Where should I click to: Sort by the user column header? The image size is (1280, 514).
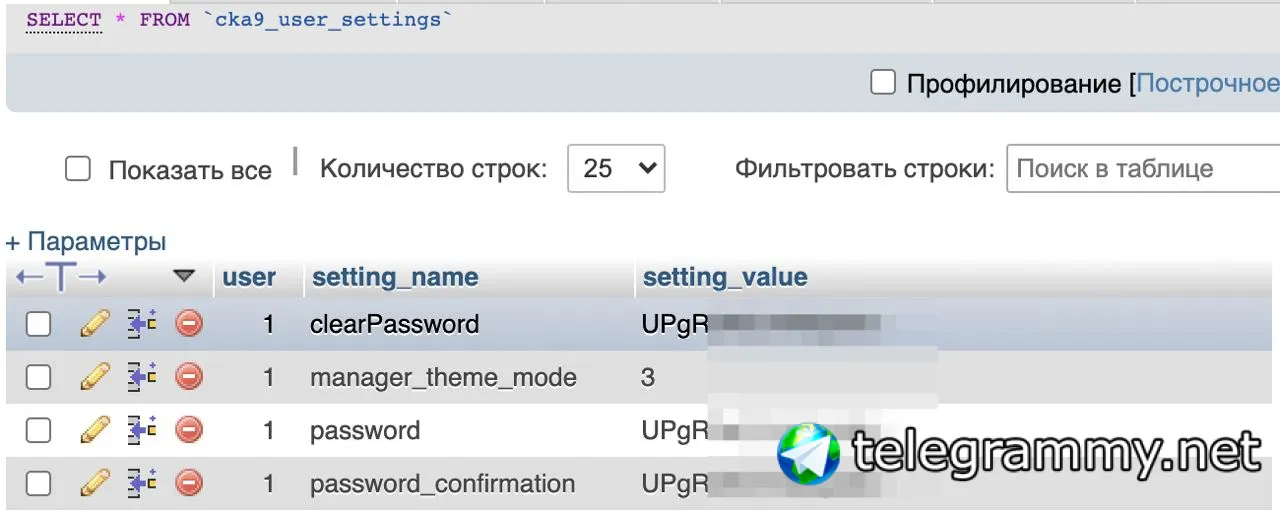[249, 277]
